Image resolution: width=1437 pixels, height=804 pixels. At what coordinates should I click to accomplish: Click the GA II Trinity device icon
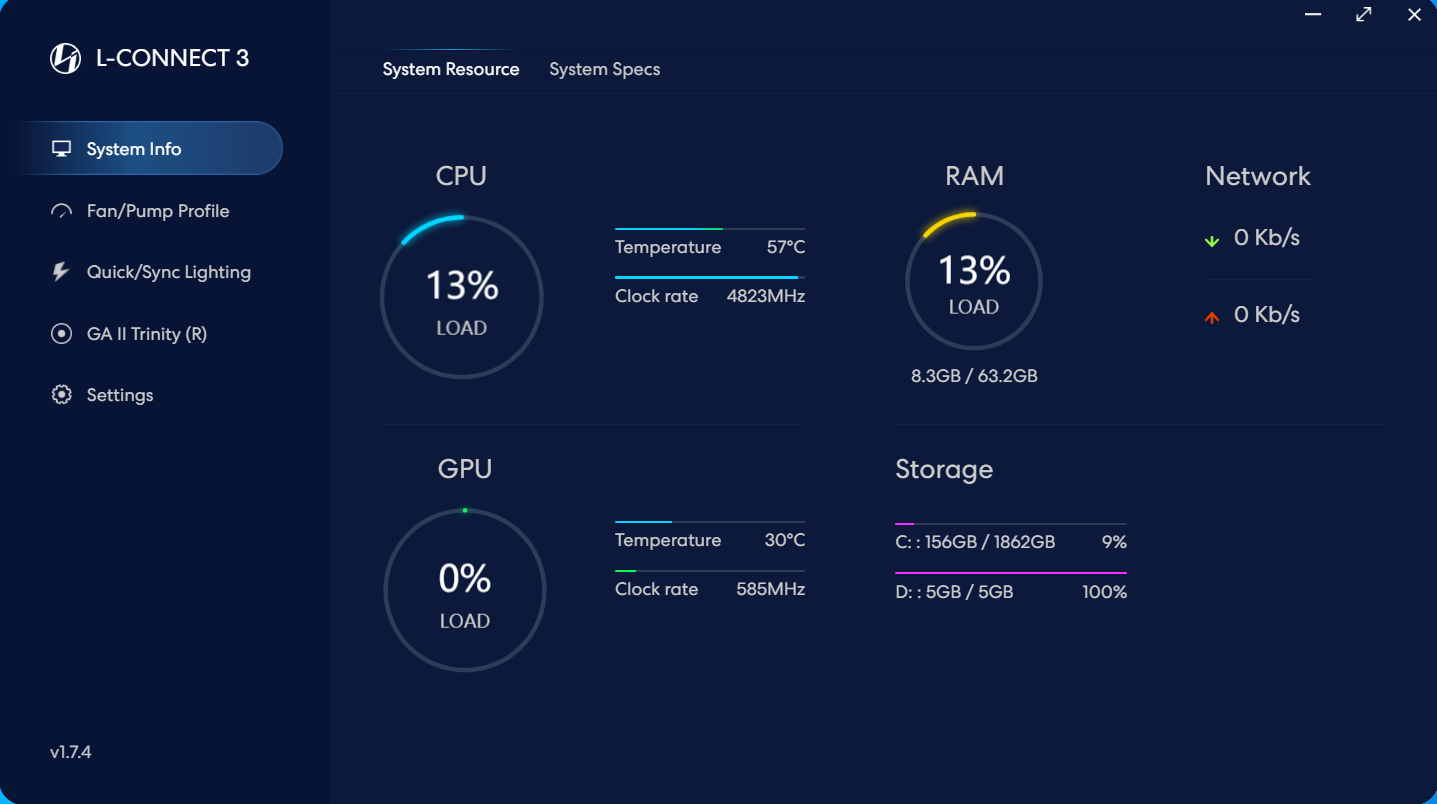click(62, 334)
